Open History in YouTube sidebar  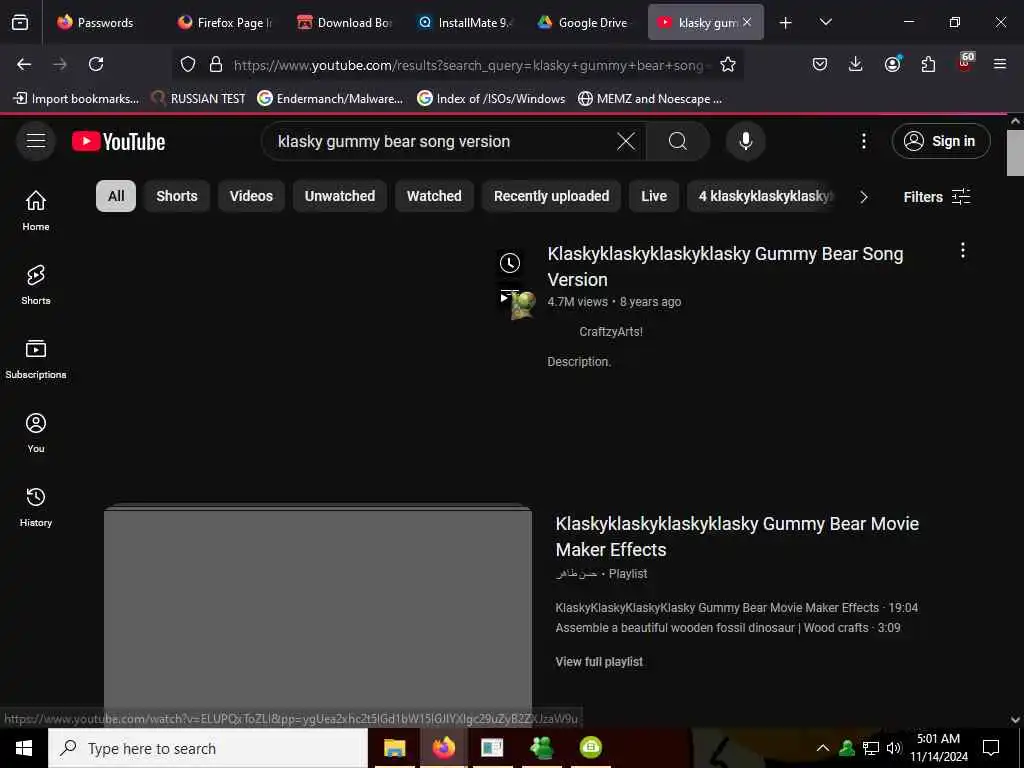[x=36, y=506]
